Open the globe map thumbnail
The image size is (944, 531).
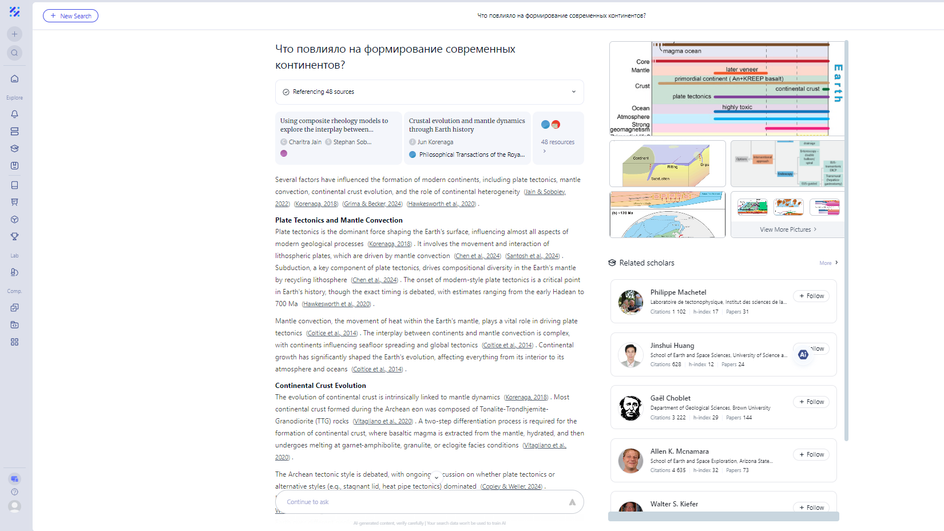[x=668, y=215]
